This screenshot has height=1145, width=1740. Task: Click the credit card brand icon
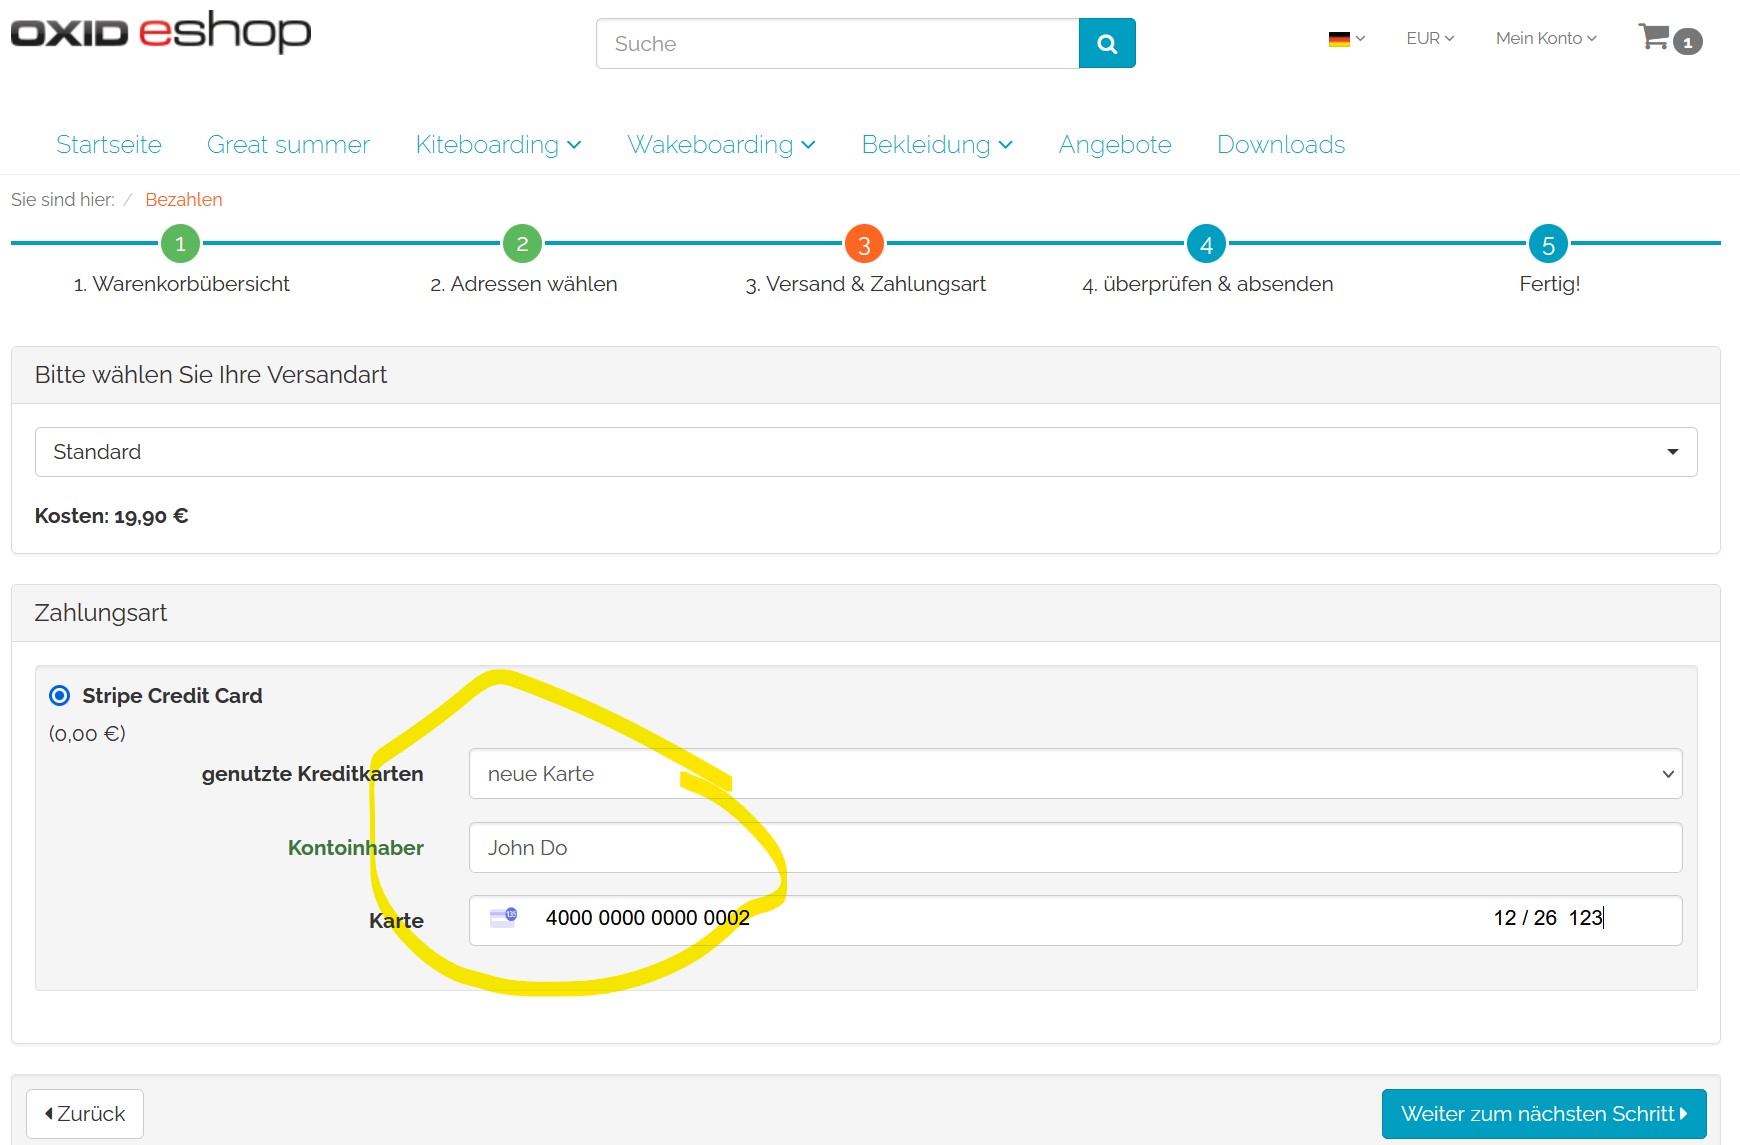(x=503, y=917)
